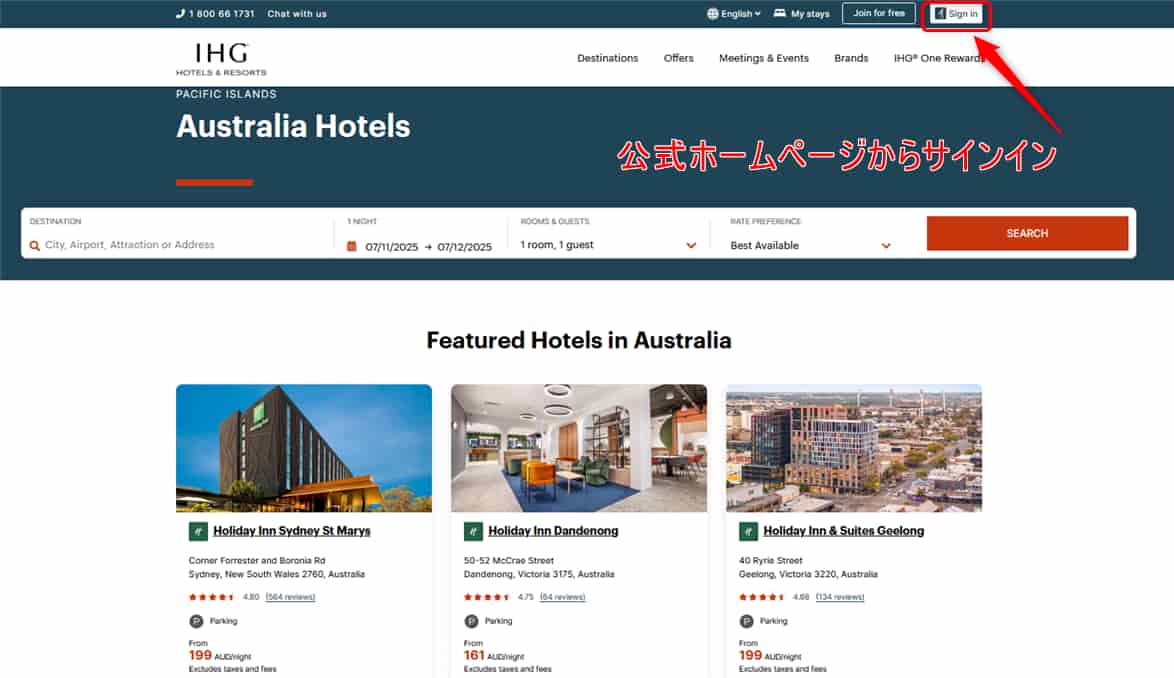Click Holiday Inn logo beside Dandenong
Viewport: 1174px width, 678px height.
[473, 531]
